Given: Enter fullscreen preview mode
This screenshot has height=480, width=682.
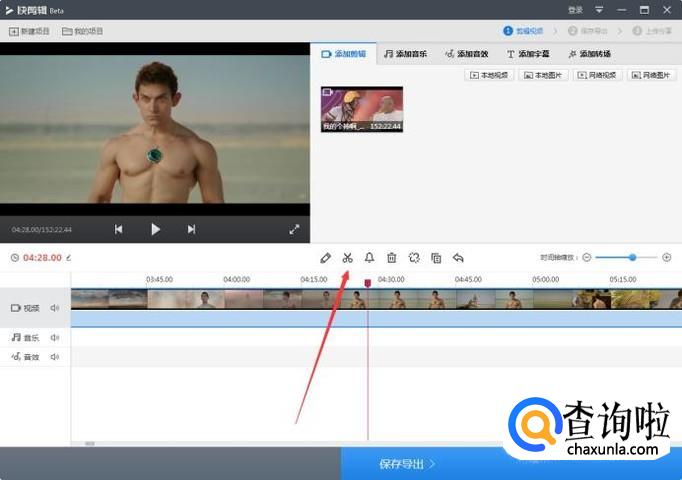Looking at the screenshot, I should (294, 229).
